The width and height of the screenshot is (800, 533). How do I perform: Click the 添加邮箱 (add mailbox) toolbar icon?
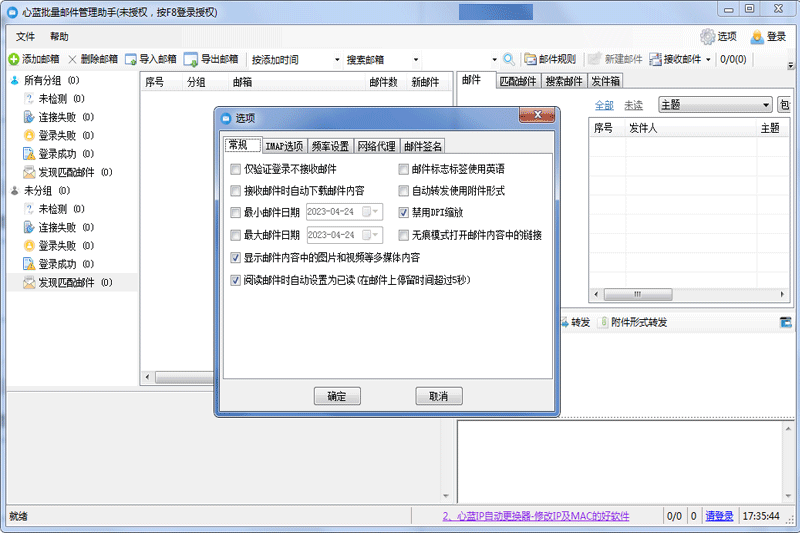click(14, 59)
